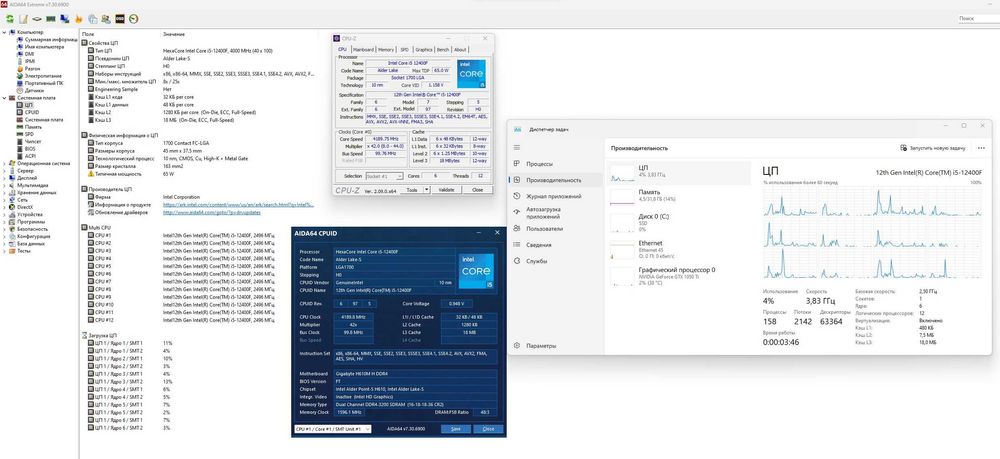Screen dimensions: 1000x459
Task: Click the monitor diagnostics icon in AIDA64 toolbar
Action: (65, 18)
